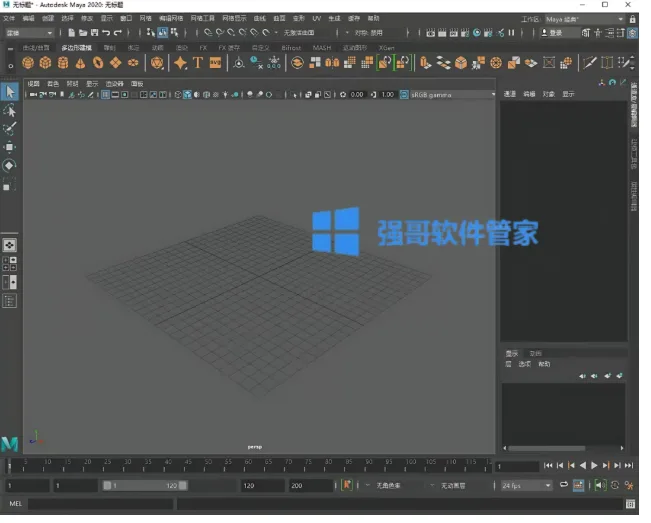Switch to the MASH shelf tab
Screen dimensions: 651x523
click(x=322, y=48)
